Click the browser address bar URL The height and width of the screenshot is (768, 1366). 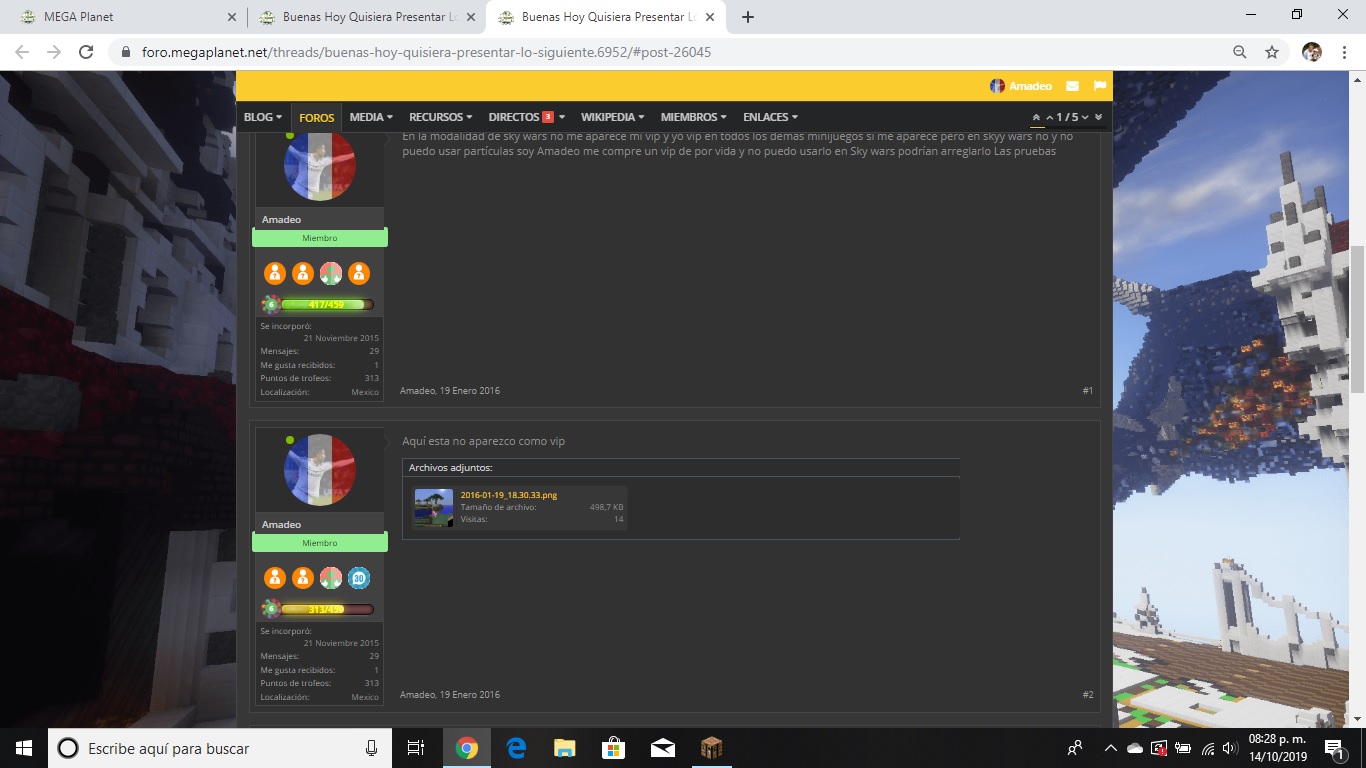coord(424,52)
